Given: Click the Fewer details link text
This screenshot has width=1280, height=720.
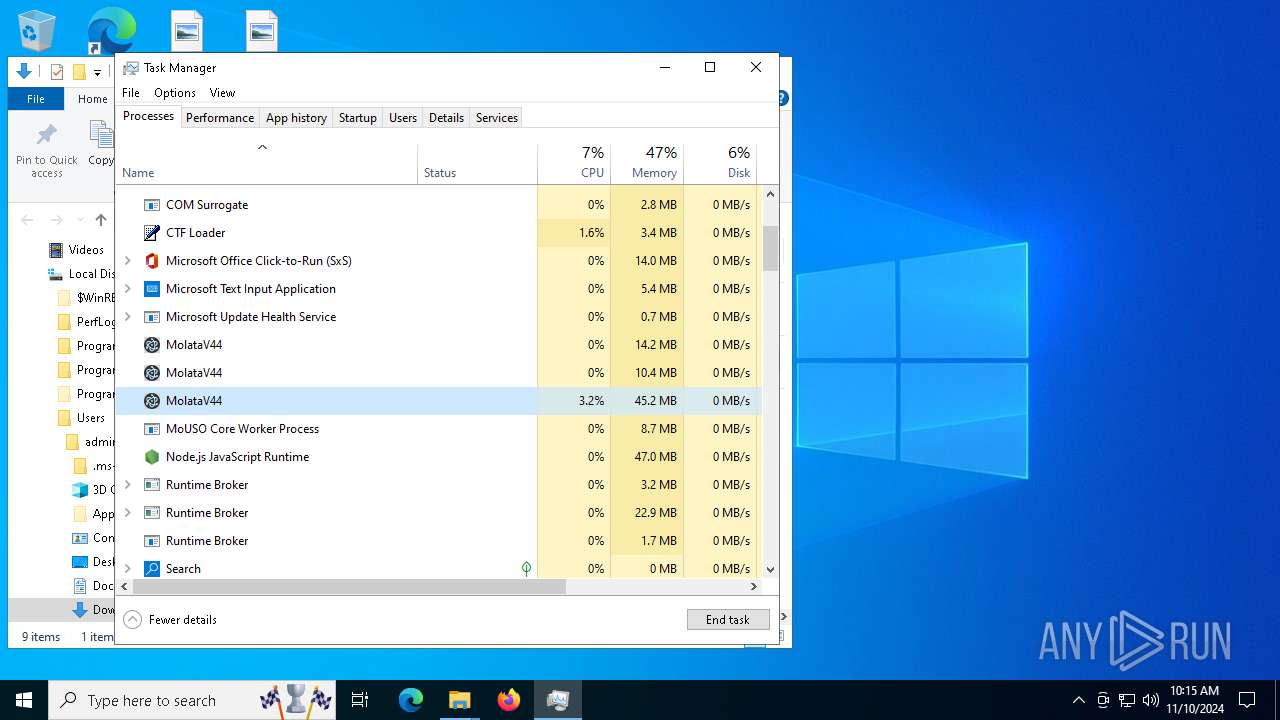Looking at the screenshot, I should [183, 620].
